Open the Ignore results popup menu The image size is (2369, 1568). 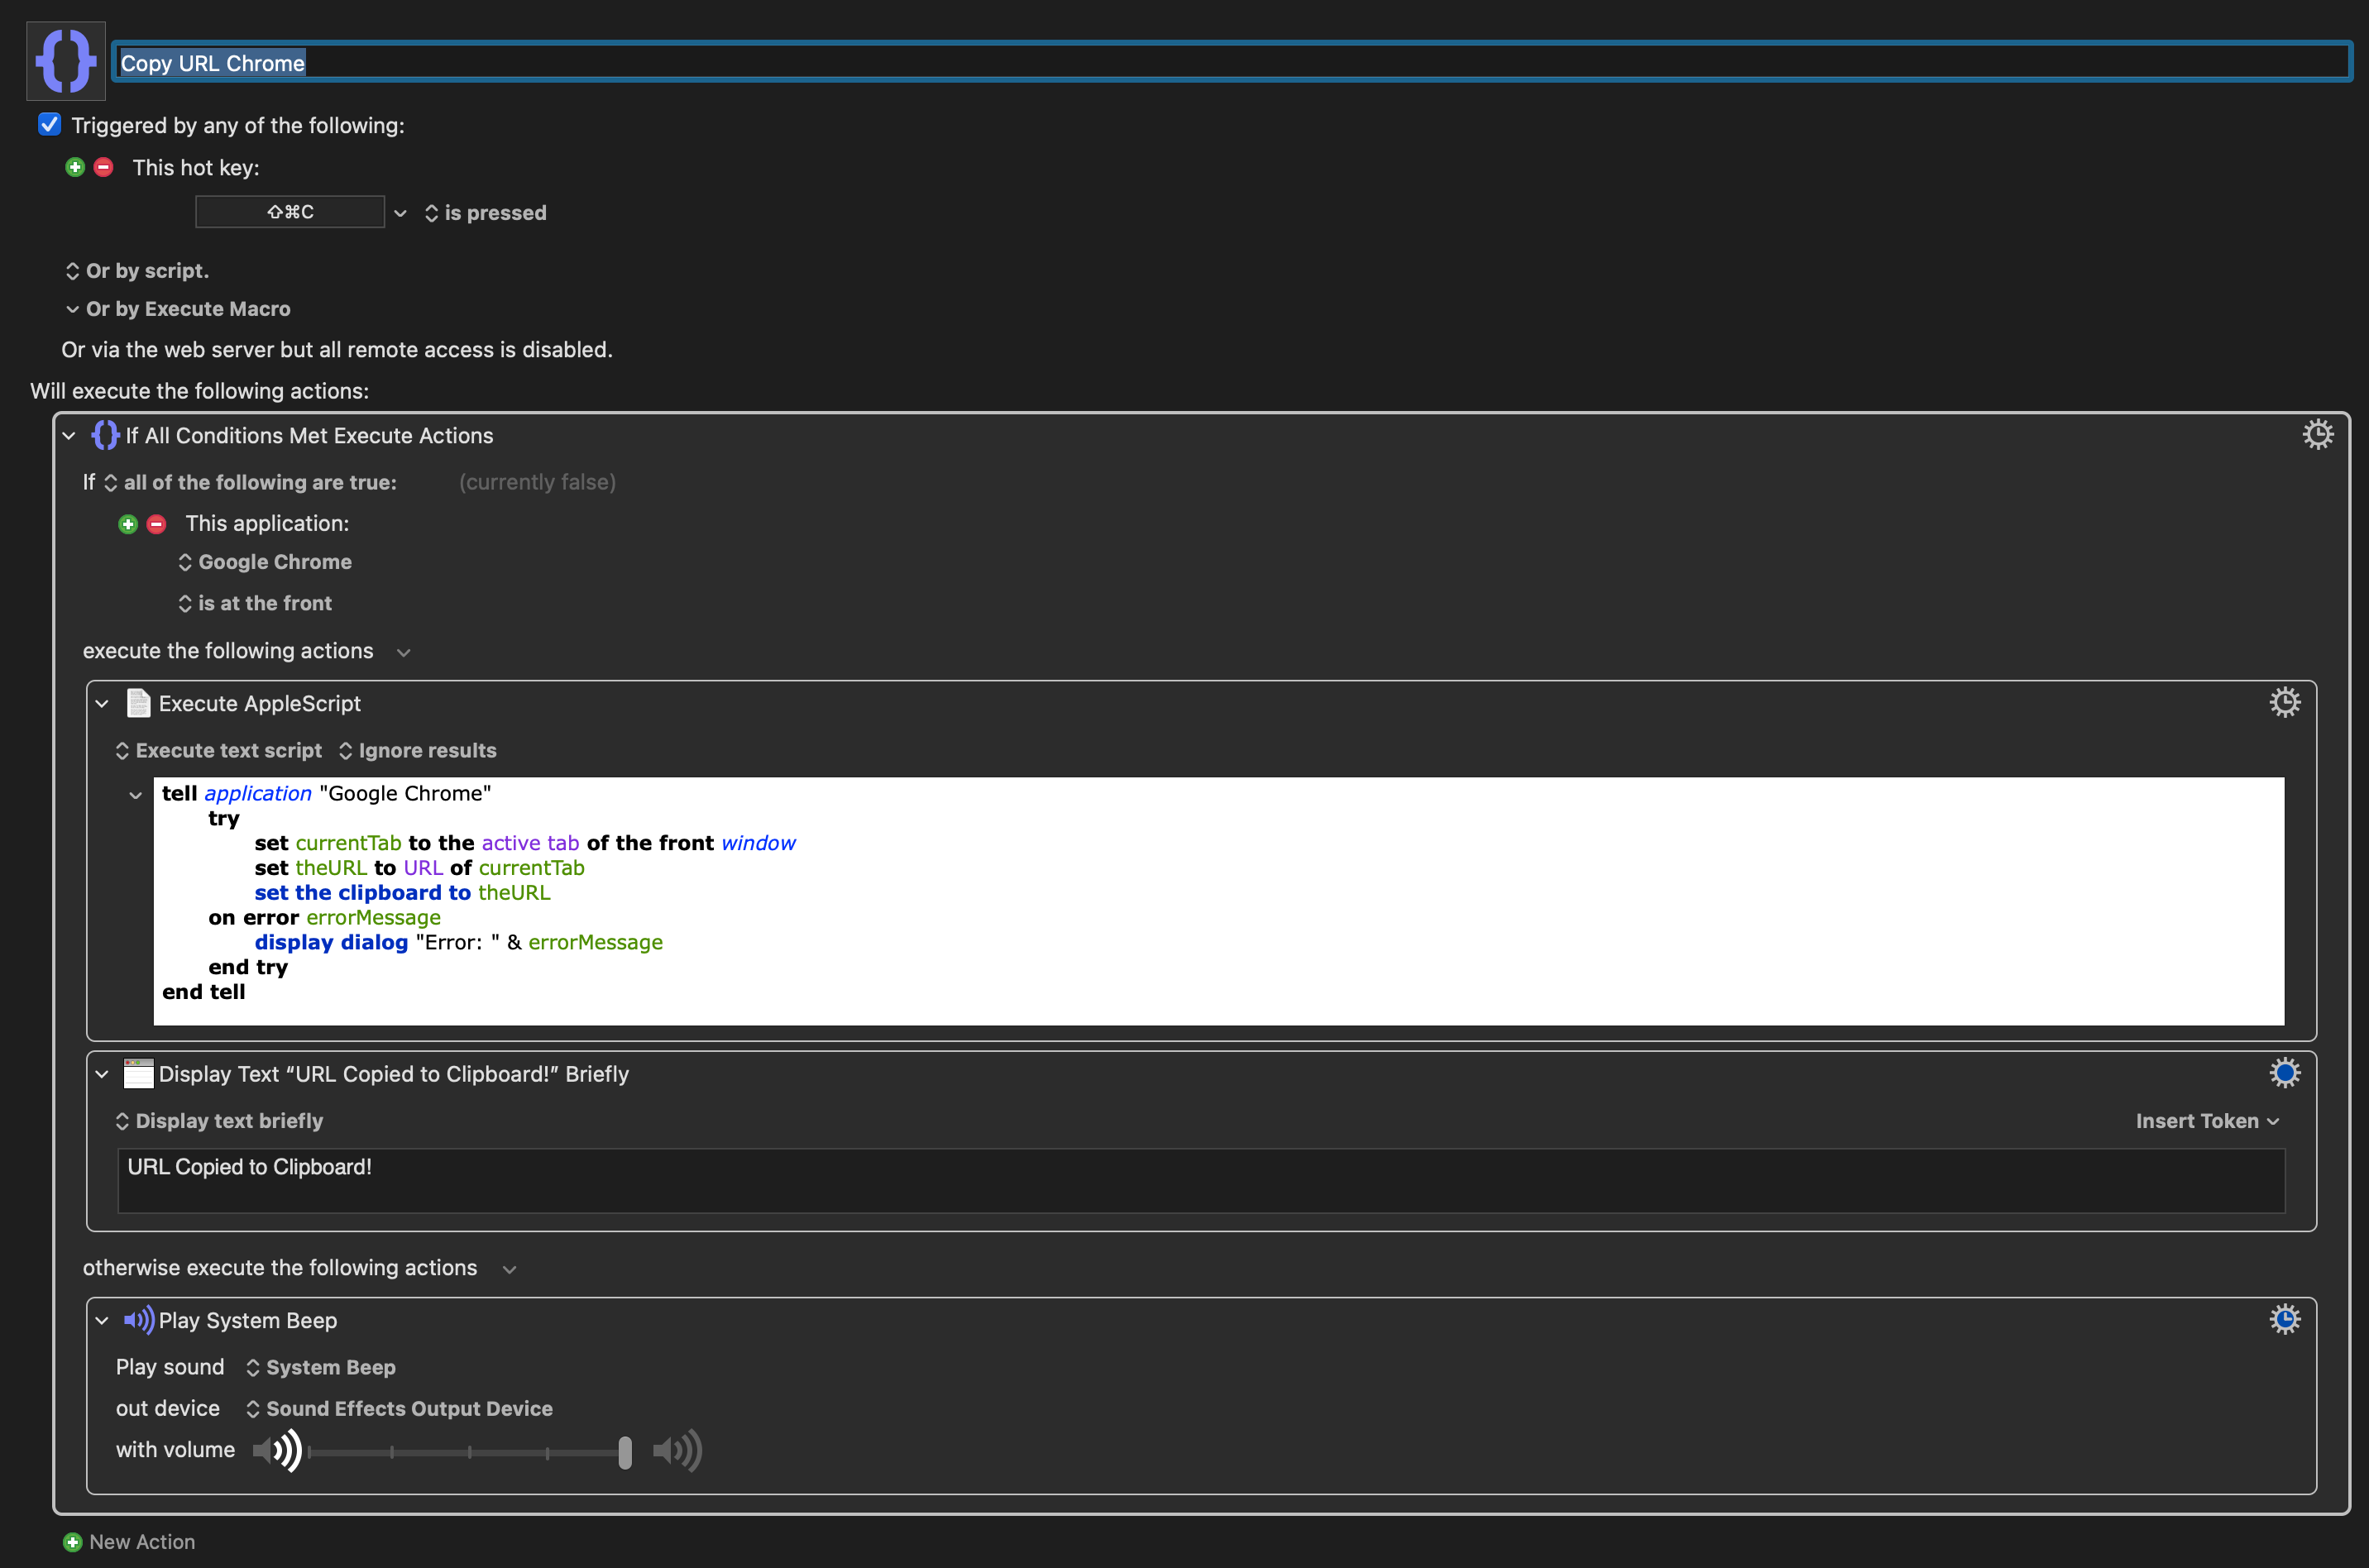point(417,750)
